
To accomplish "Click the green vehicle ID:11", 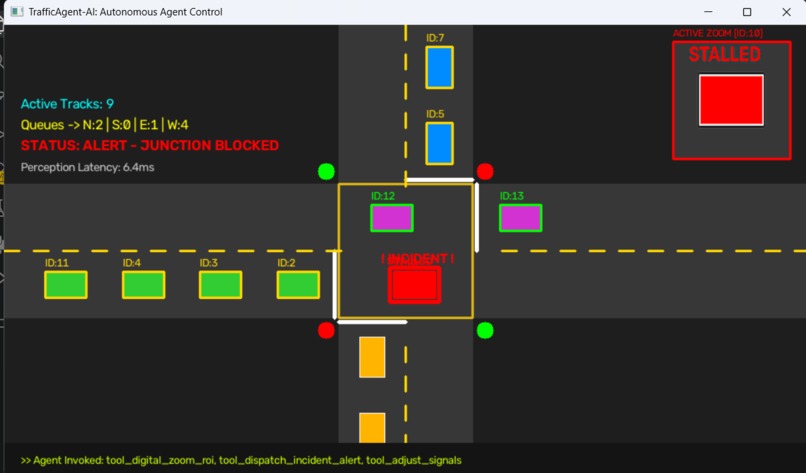I will (x=66, y=285).
